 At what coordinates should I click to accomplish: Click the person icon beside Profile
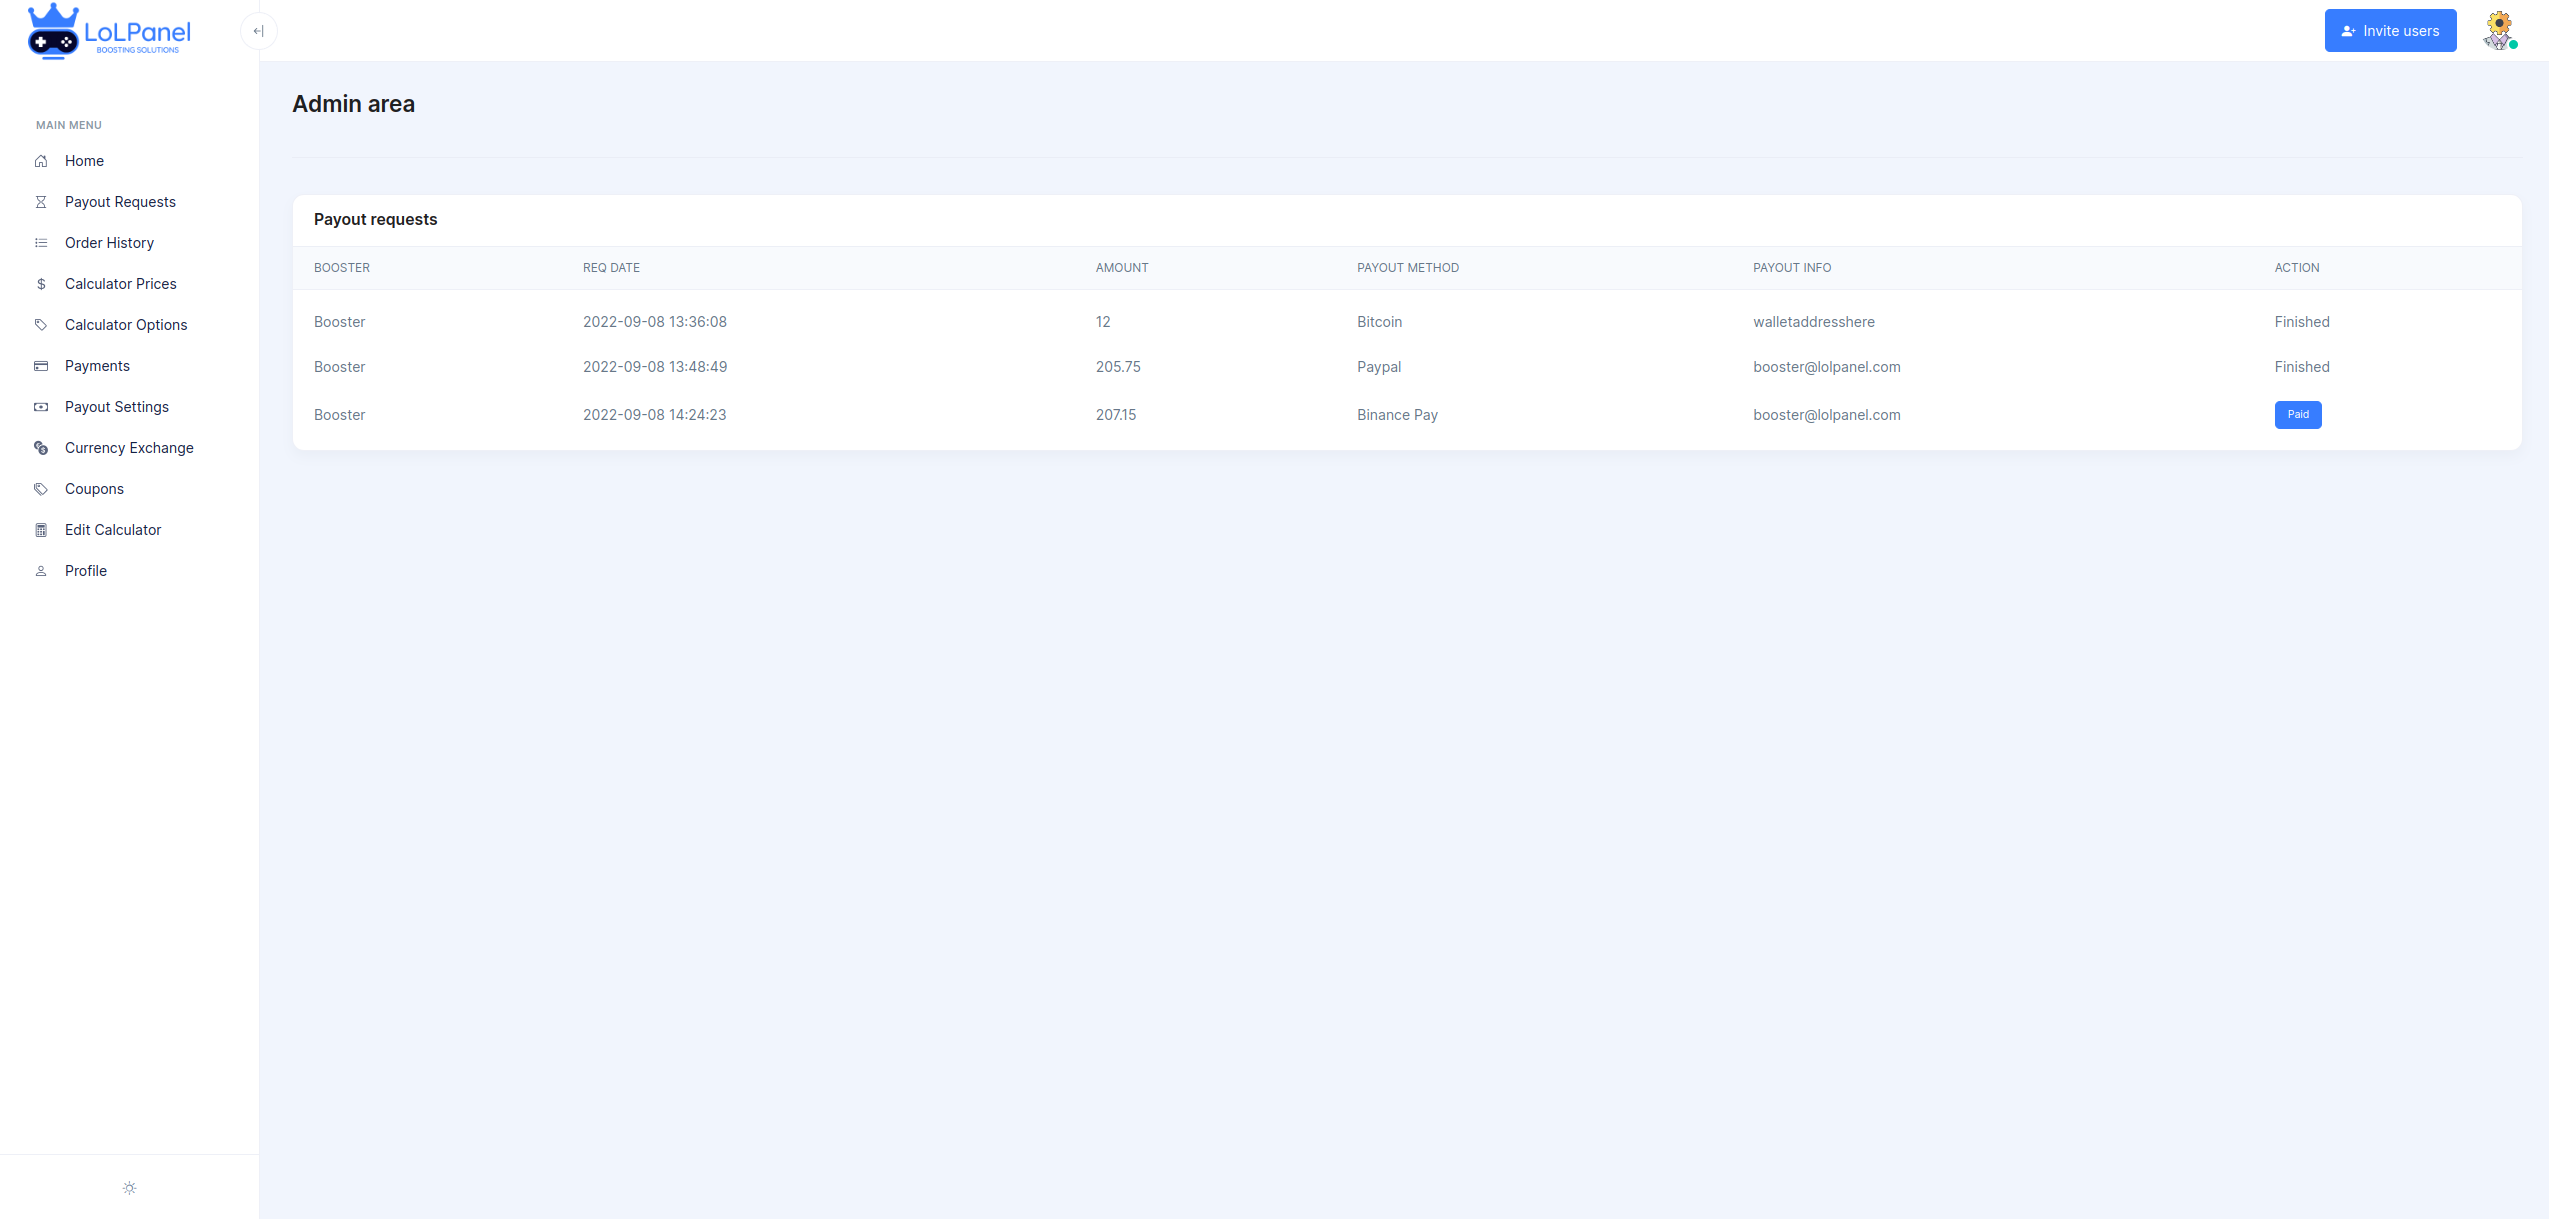pyautogui.click(x=41, y=571)
